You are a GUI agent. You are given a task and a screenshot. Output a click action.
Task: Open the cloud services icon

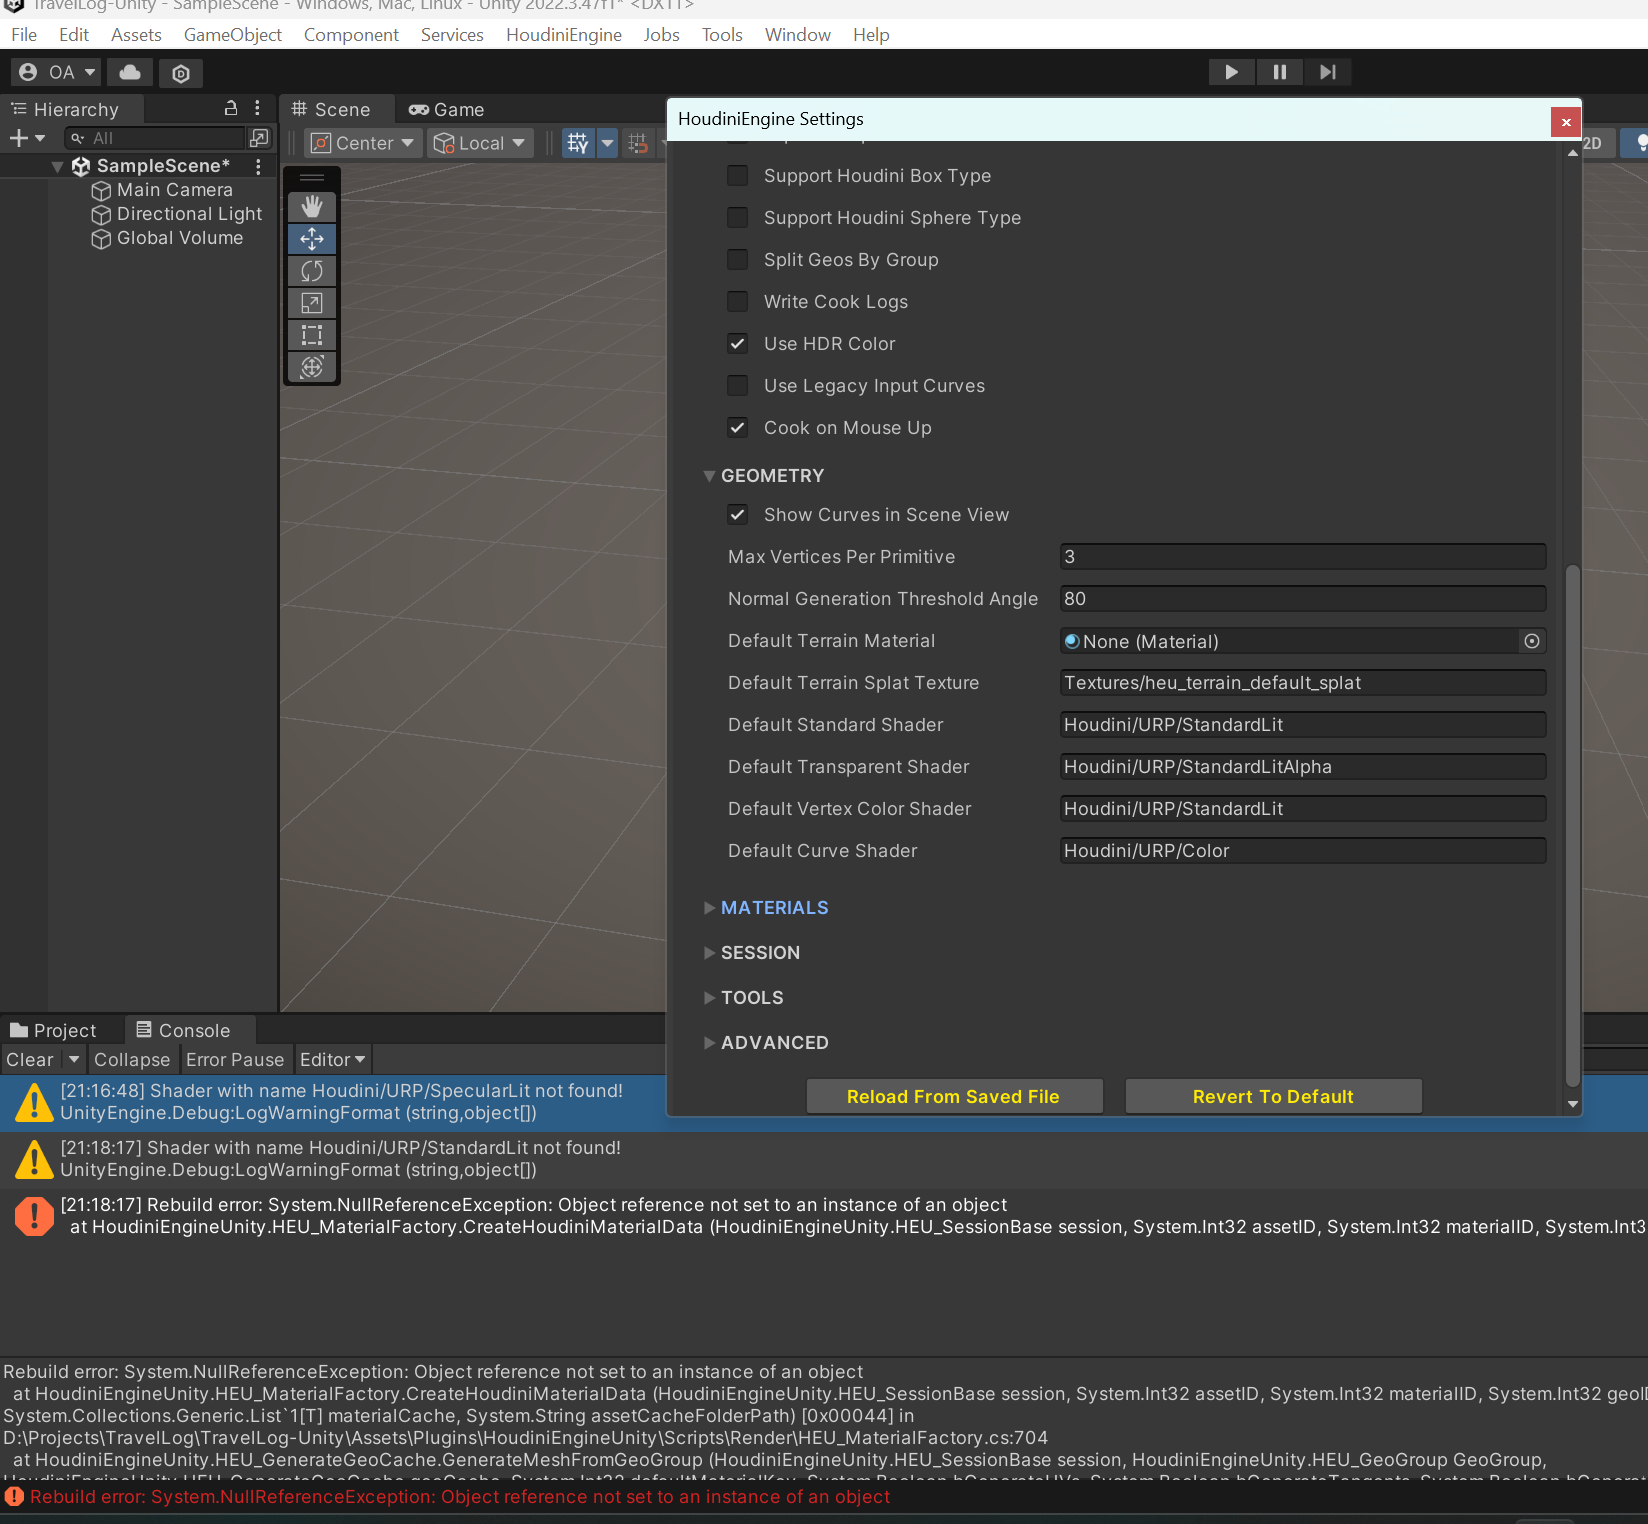click(x=130, y=72)
